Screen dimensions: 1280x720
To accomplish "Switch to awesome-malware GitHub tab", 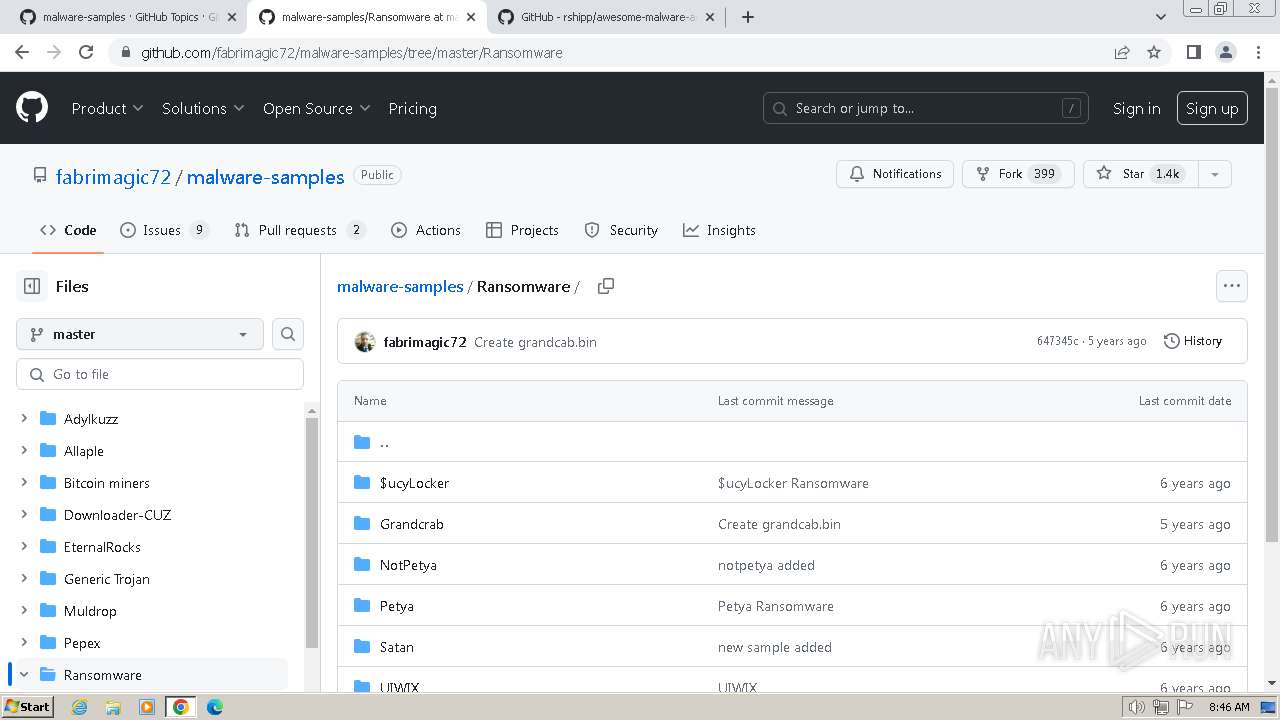I will (606, 17).
